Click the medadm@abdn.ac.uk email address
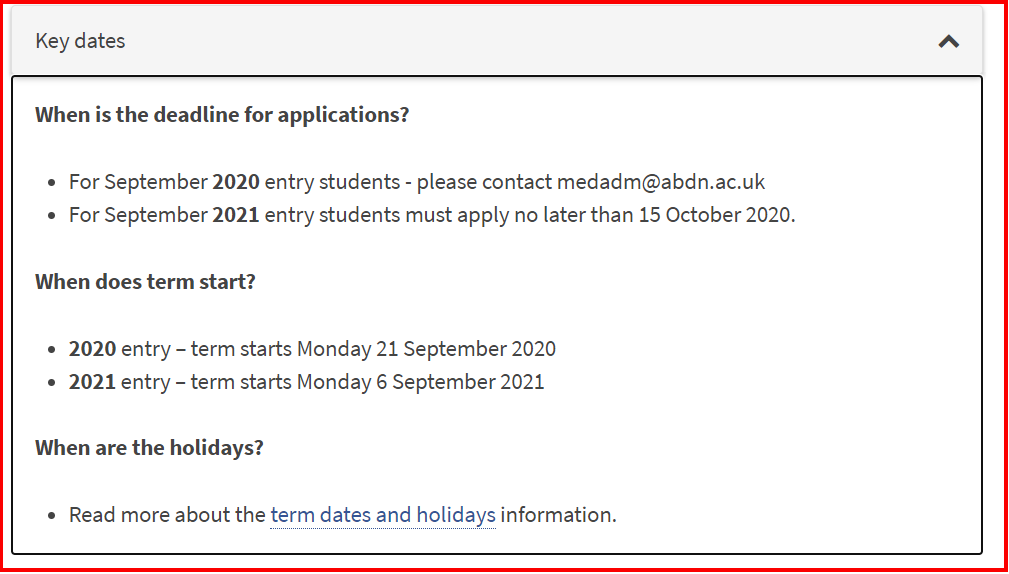 [661, 182]
